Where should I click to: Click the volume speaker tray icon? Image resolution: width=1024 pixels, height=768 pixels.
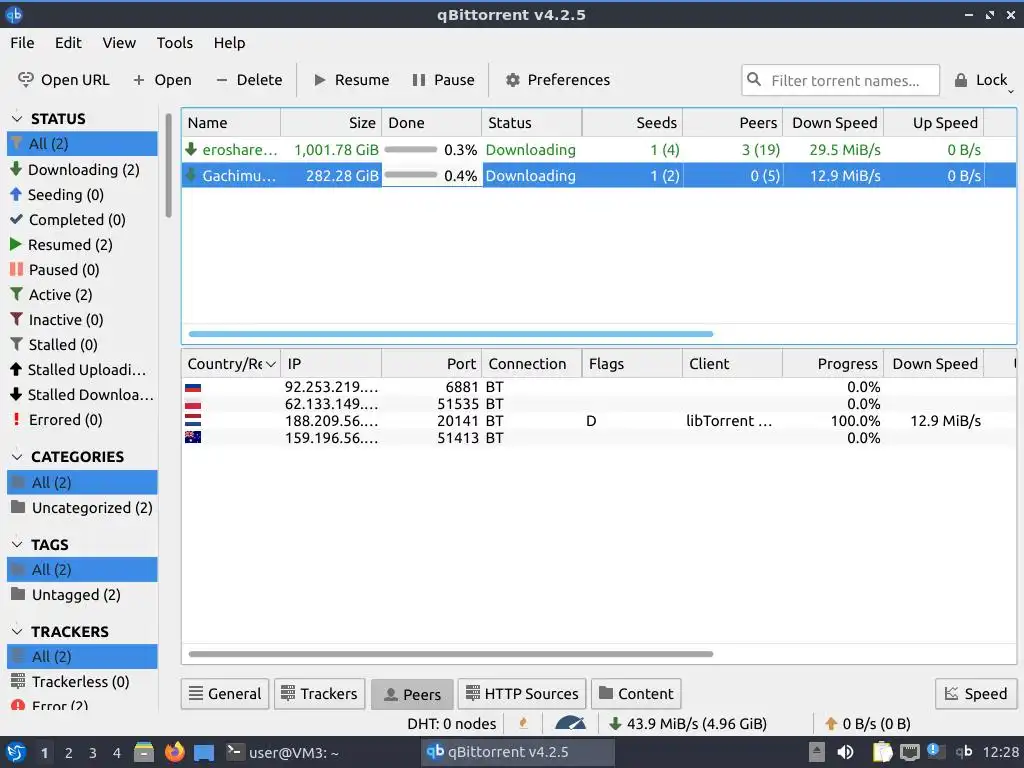[x=845, y=752]
